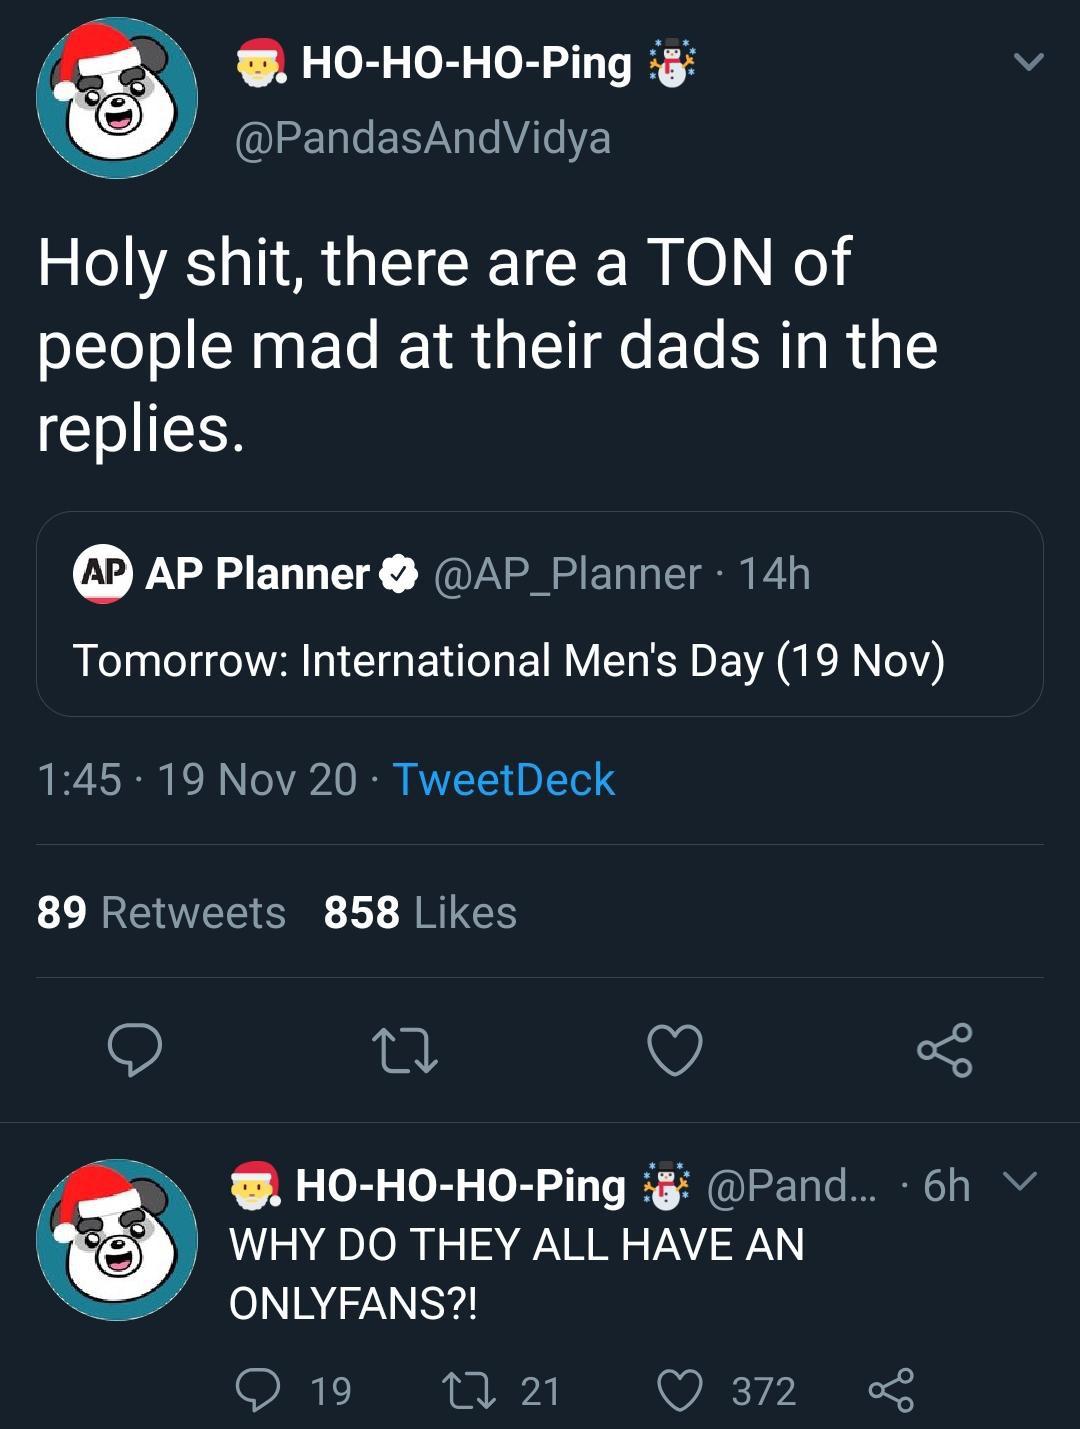The height and width of the screenshot is (1429, 1080).
Task: Like the OnlyFans reply tweet
Action: point(680,1390)
